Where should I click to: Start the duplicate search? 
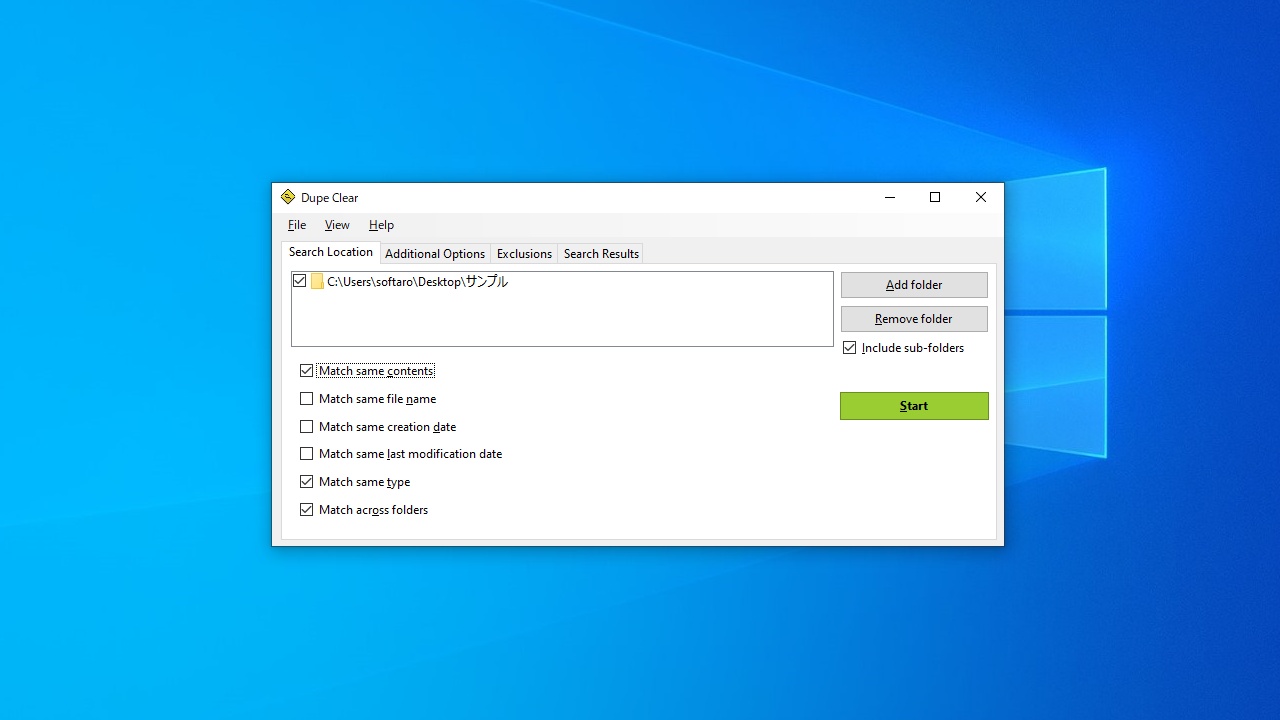point(914,406)
